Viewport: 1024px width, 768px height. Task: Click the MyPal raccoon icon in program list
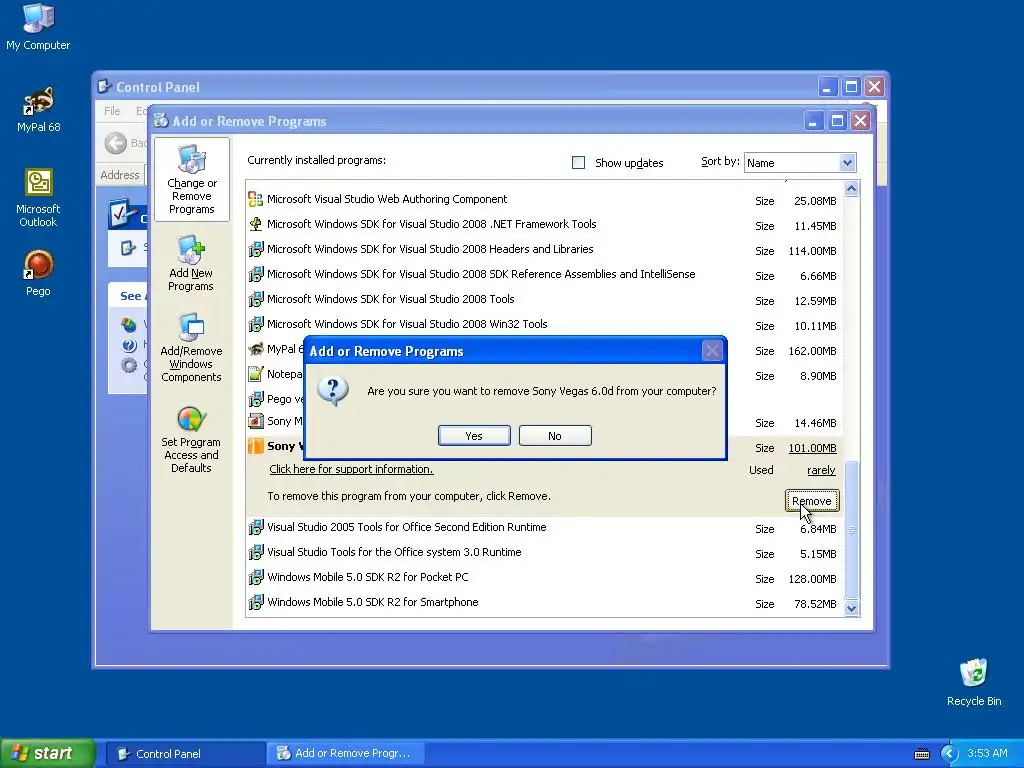click(255, 349)
